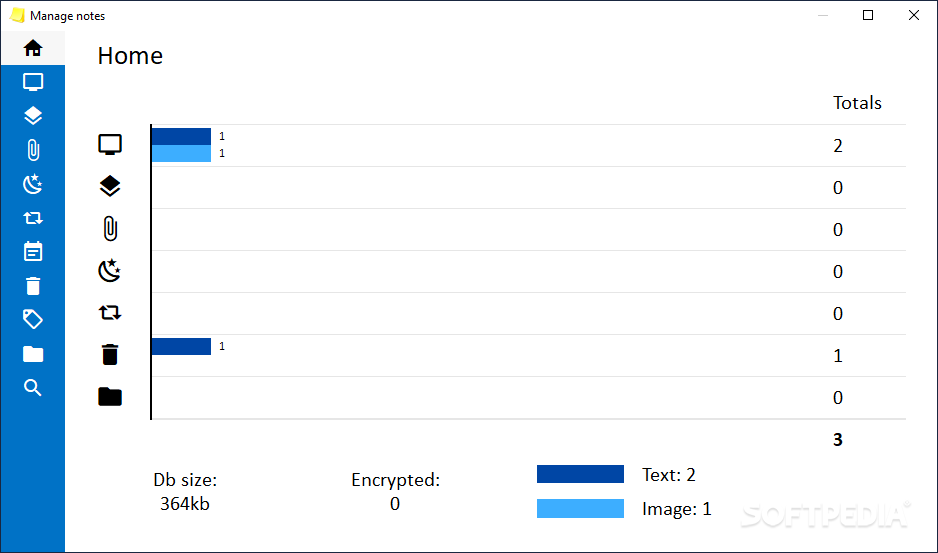The width and height of the screenshot is (938, 553).
Task: Click the search magnifier sidebar icon
Action: [33, 388]
